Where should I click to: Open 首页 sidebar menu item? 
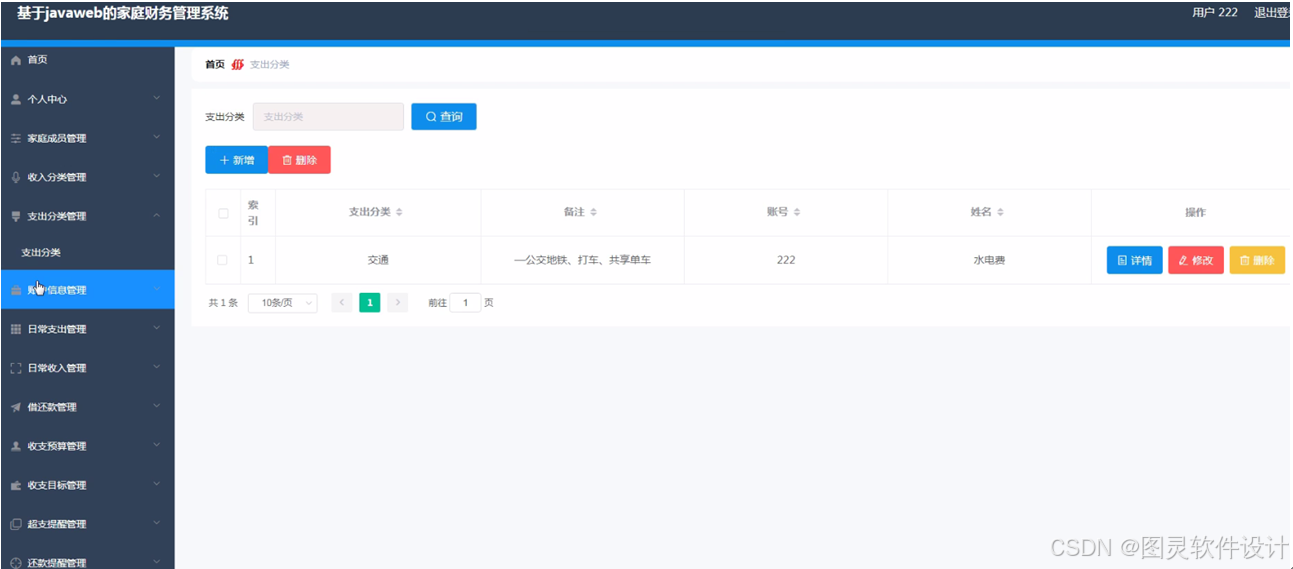(87, 60)
